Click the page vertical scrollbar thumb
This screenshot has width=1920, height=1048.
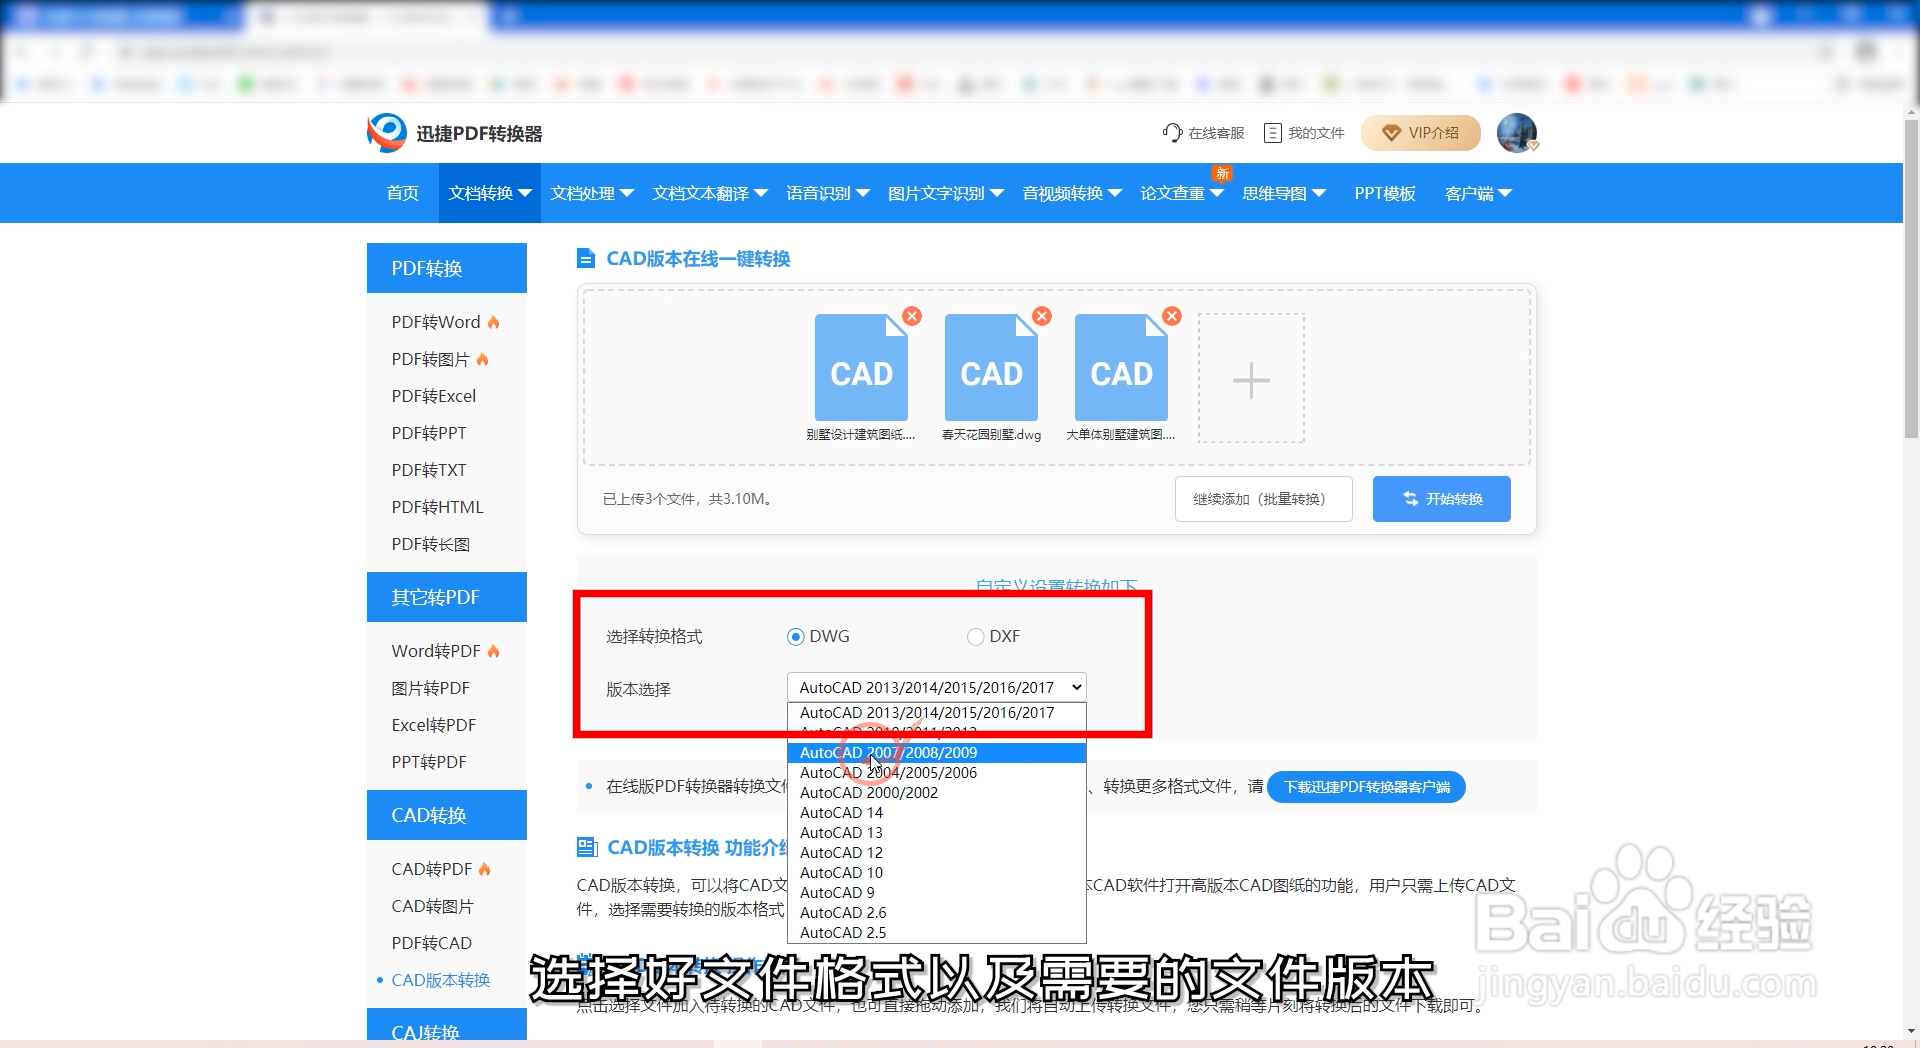coord(1911,278)
